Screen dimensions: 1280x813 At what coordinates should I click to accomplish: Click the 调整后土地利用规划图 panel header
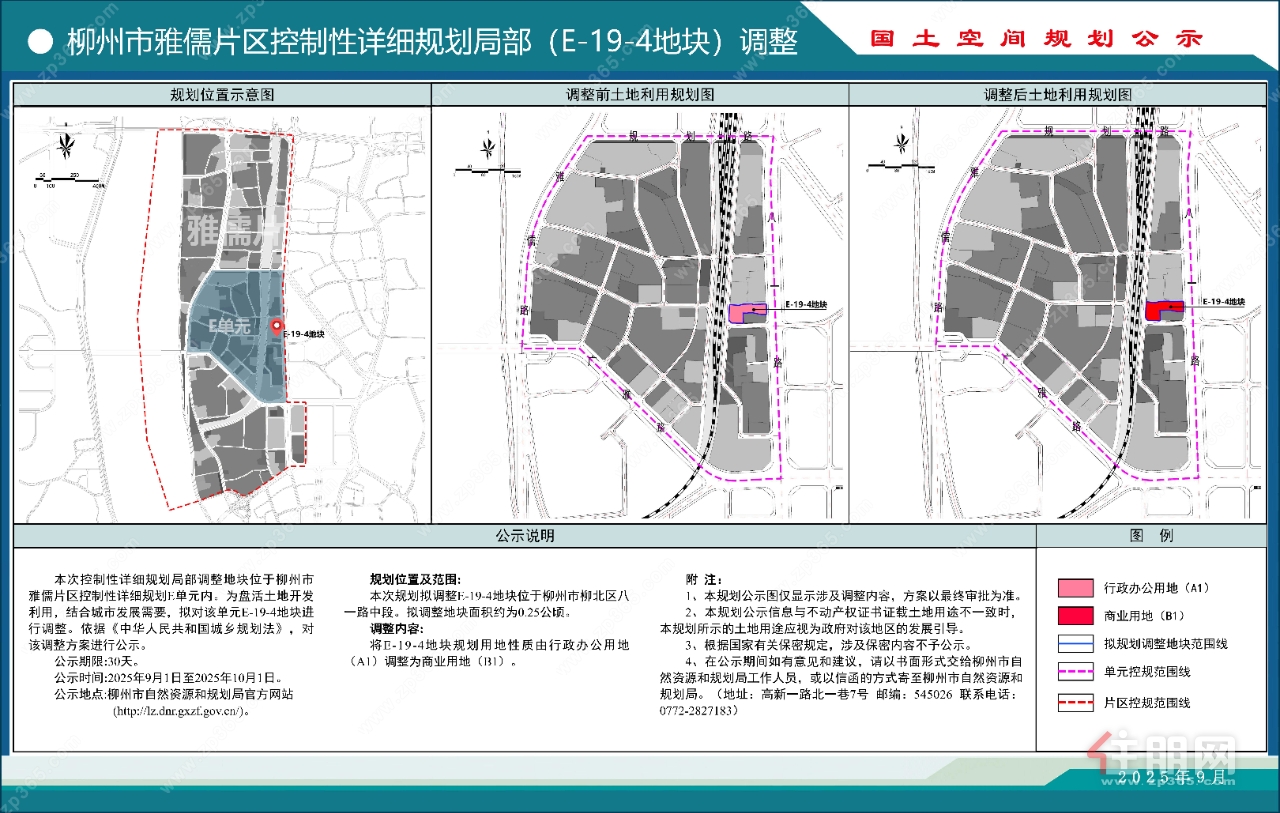click(1057, 95)
